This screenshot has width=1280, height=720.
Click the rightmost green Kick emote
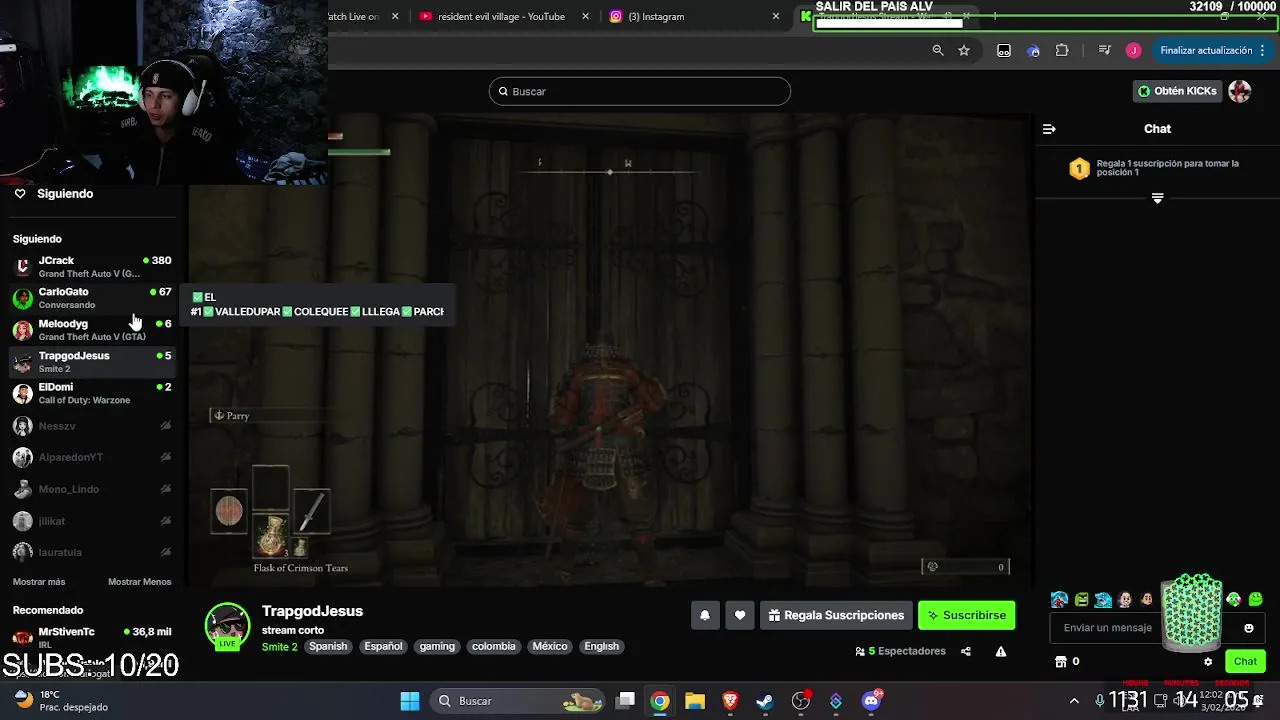1256,599
